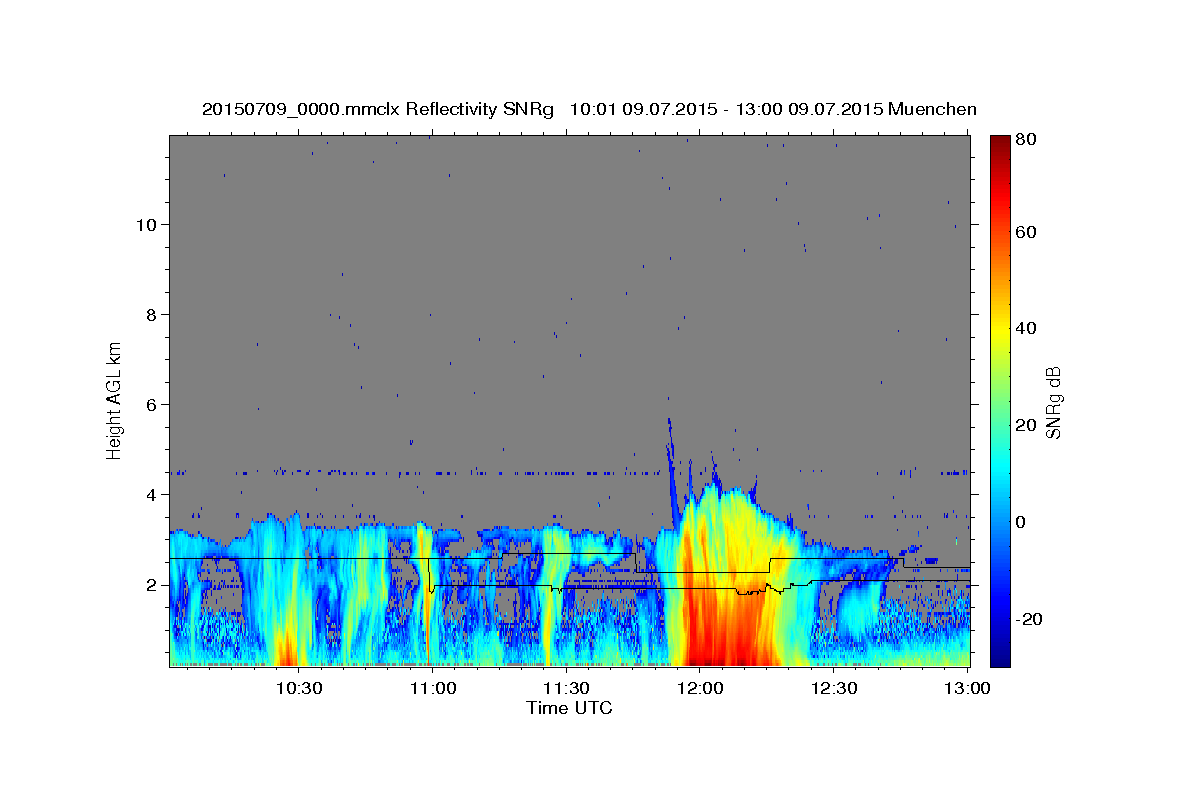Click the colorbar value label '20'
This screenshot has height=800, width=1200.
[x=1025, y=425]
